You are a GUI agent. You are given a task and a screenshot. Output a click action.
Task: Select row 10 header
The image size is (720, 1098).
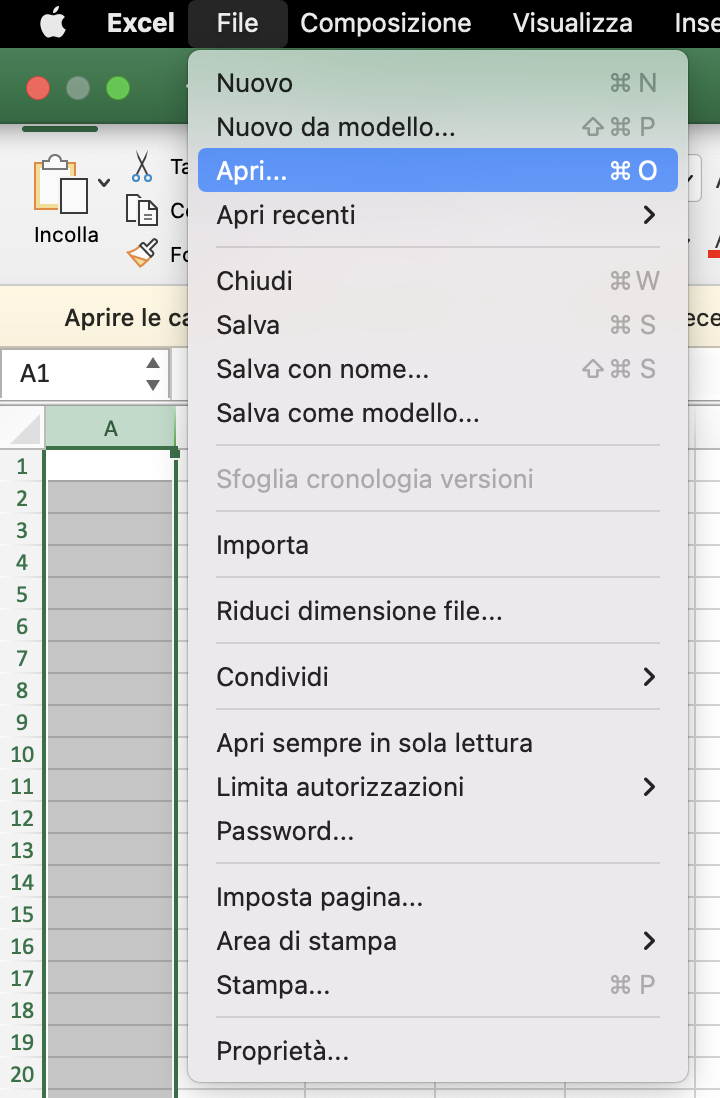coord(22,753)
